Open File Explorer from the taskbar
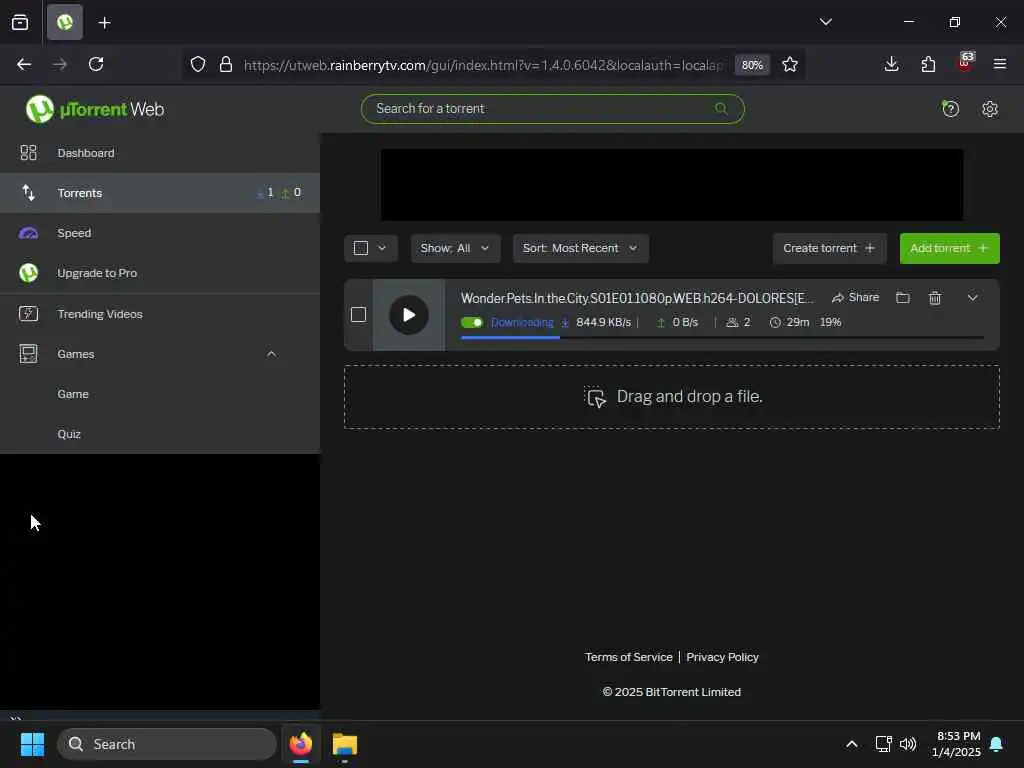The width and height of the screenshot is (1024, 768). (345, 744)
